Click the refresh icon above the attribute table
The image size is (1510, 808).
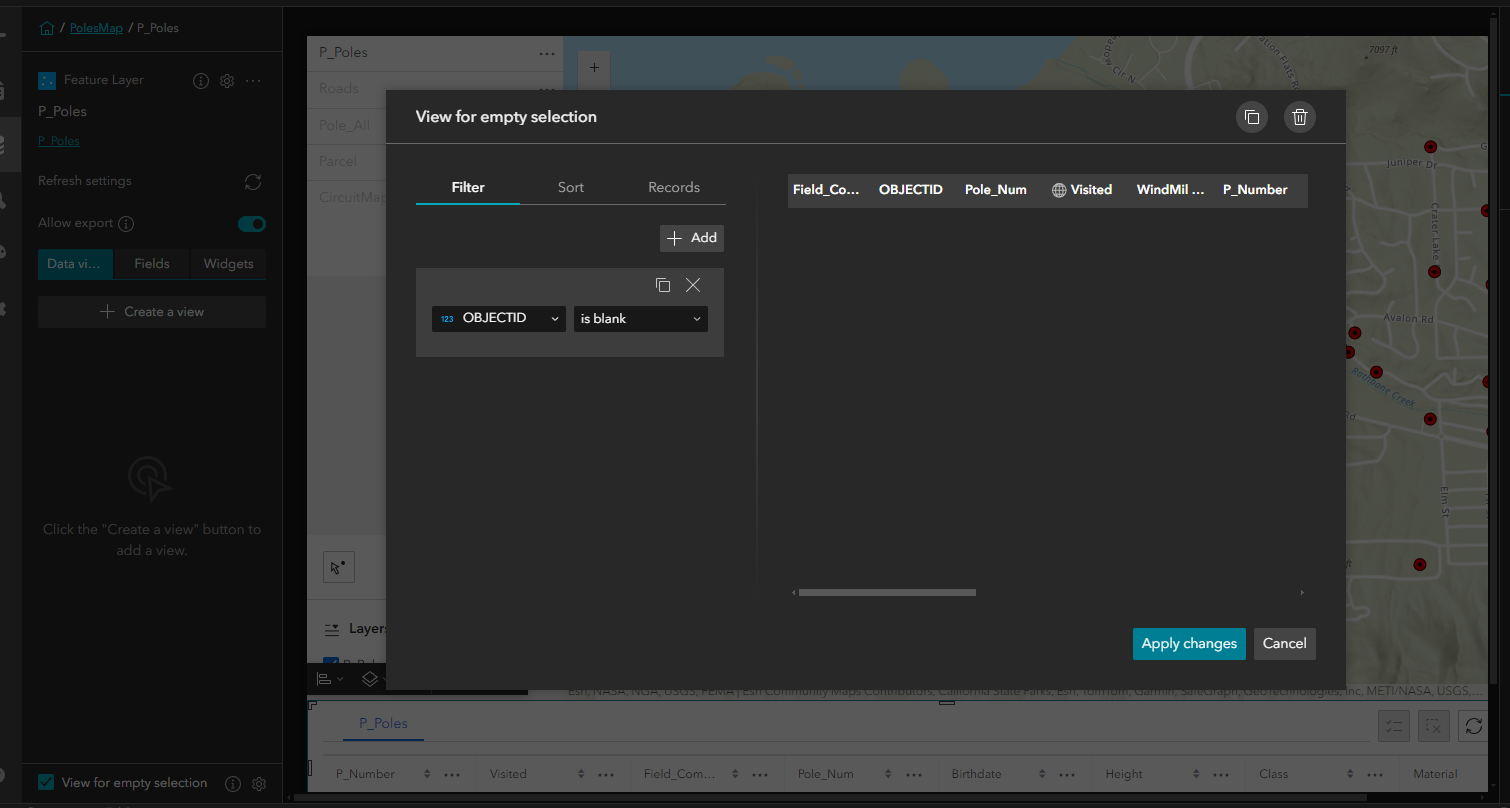pyautogui.click(x=1472, y=726)
